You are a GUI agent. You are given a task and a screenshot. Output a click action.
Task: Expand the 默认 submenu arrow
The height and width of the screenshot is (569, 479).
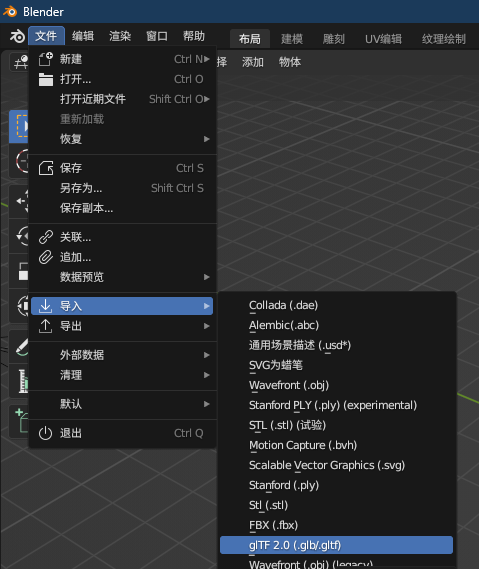pos(207,404)
